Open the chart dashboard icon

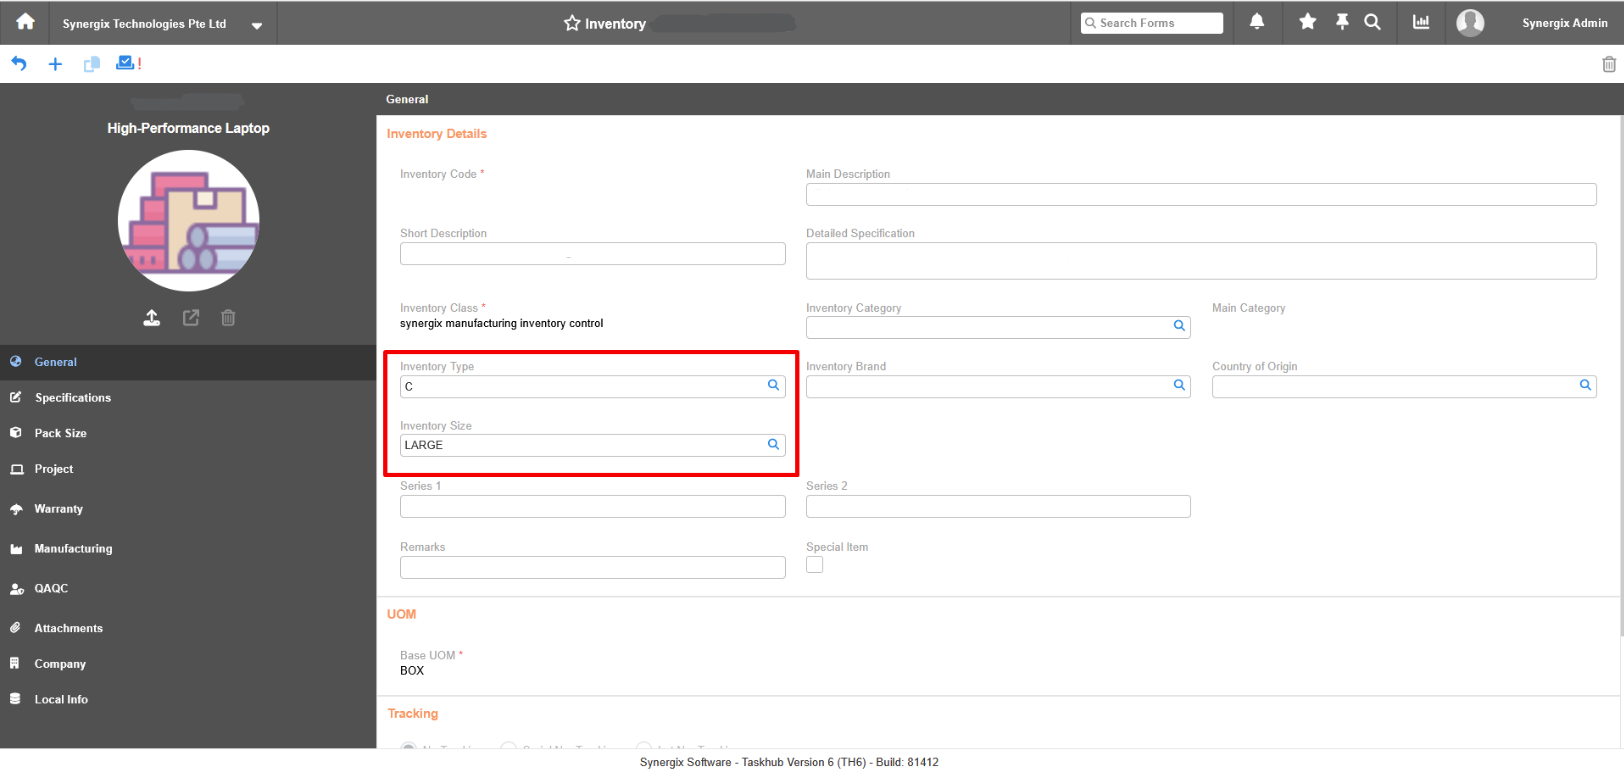pos(1421,22)
